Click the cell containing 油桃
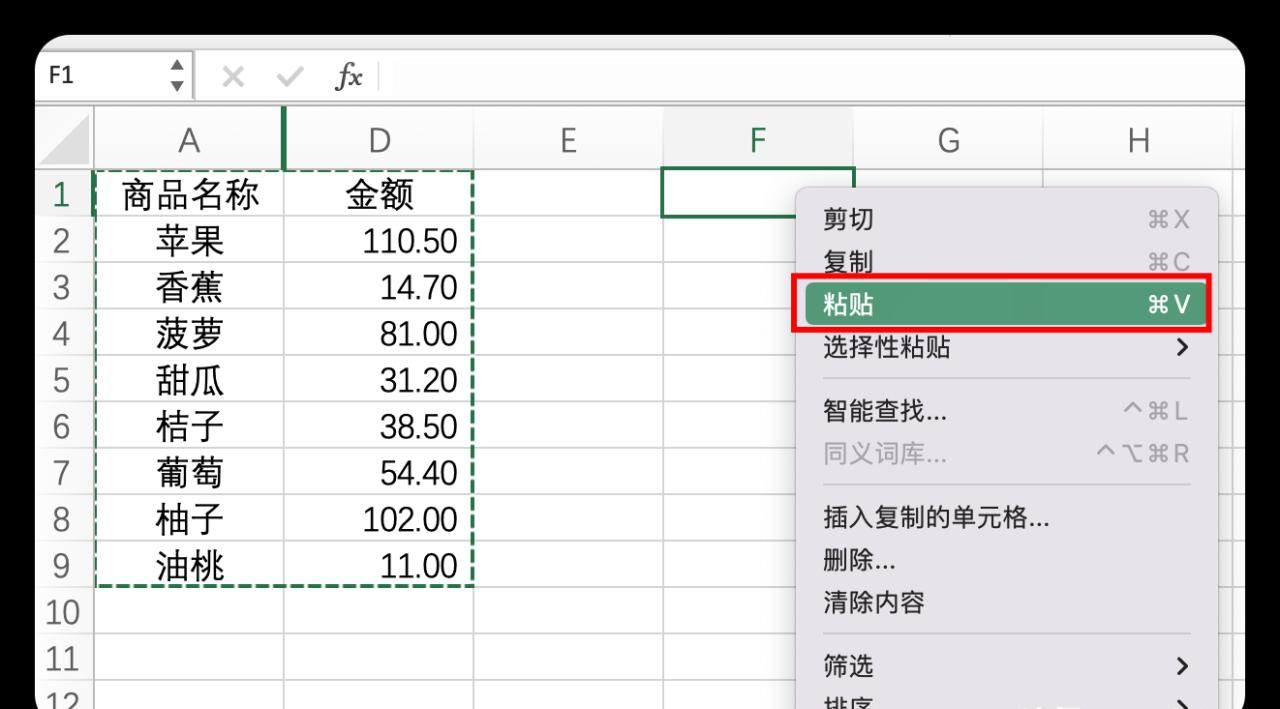This screenshot has width=1280, height=709. pos(189,566)
